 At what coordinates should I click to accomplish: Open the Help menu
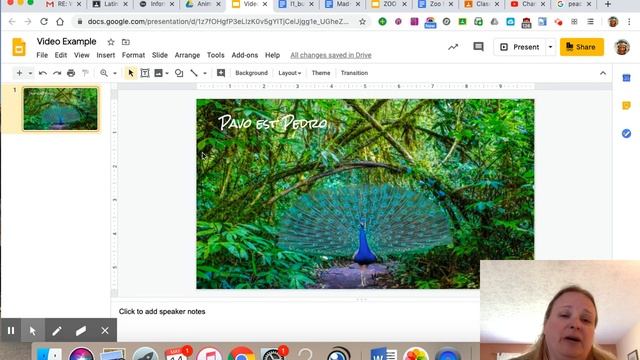[272, 55]
